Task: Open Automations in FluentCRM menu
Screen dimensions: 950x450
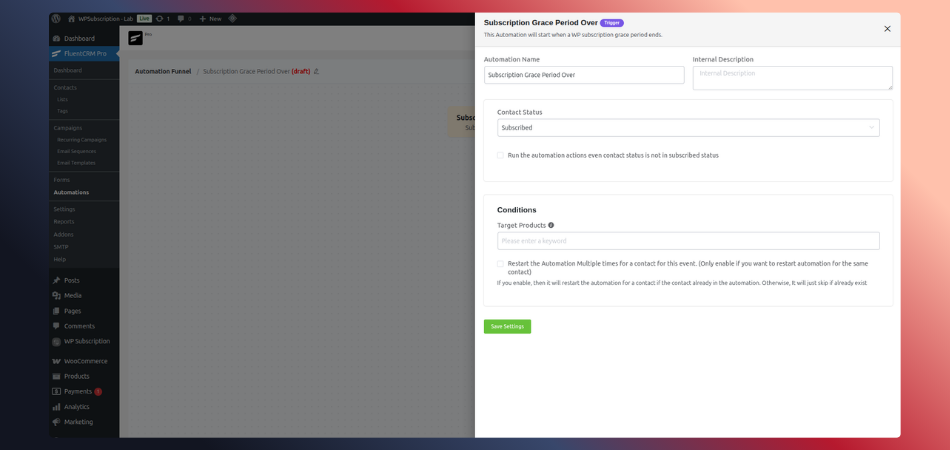Action: click(x=71, y=193)
